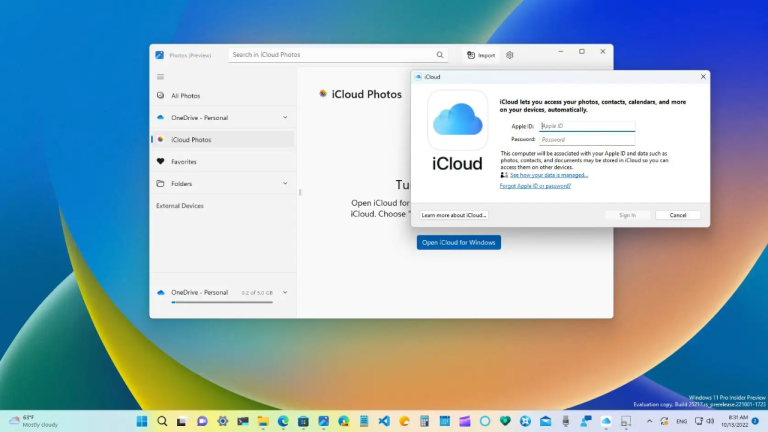The image size is (768, 432).
Task: Click the OneDrive storage usage bar
Action: 222,302
